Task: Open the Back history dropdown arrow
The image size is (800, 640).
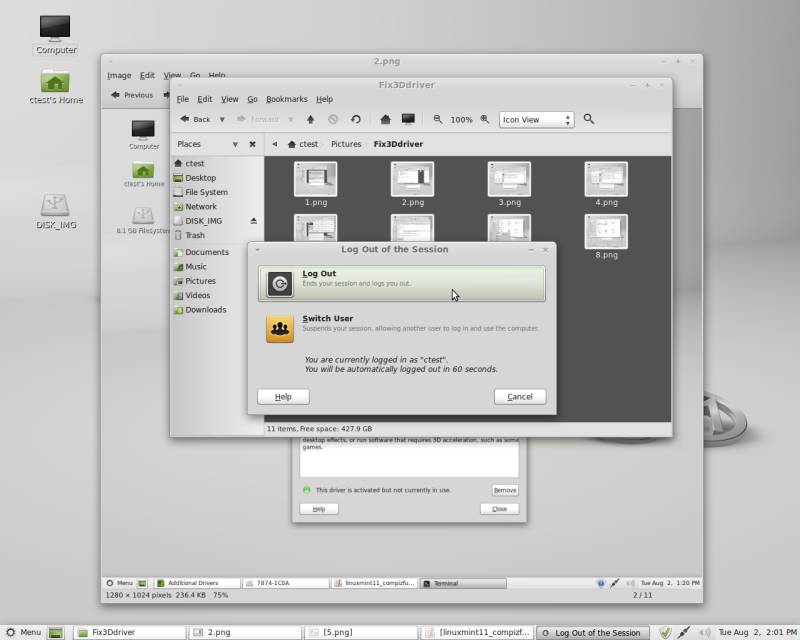Action: pos(222,119)
